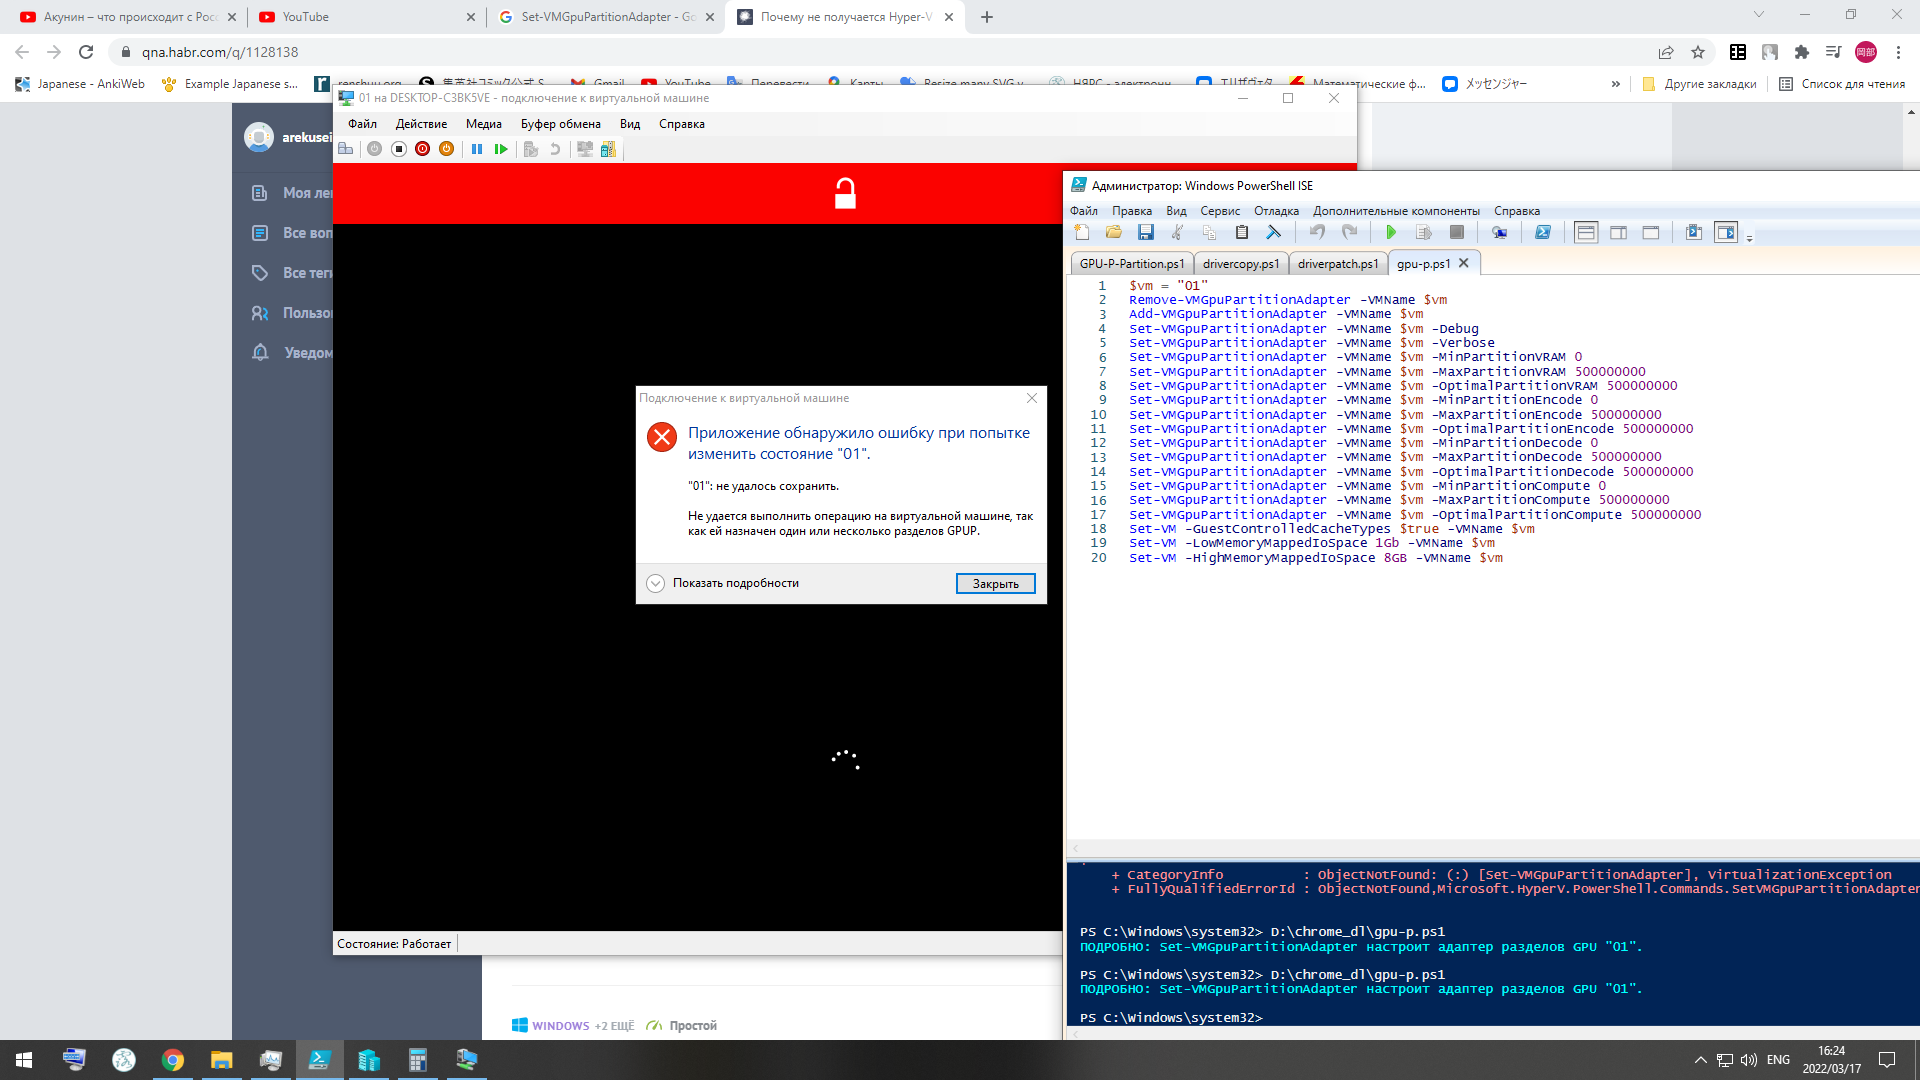Redo the edit in PowerShell ISE
The width and height of the screenshot is (1920, 1080).
click(x=1350, y=232)
